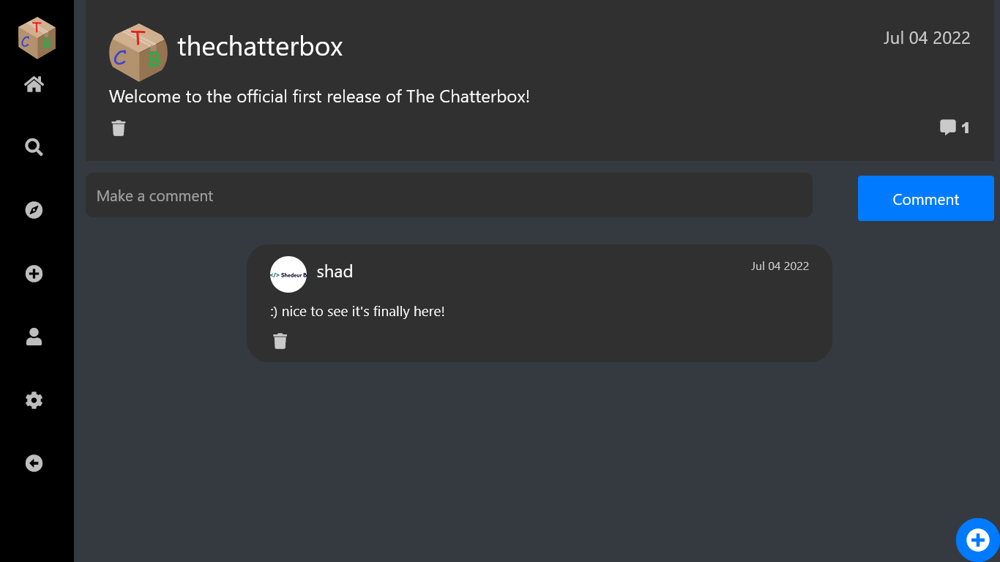Open the search magnifier icon
This screenshot has height=562, width=1000.
34,147
